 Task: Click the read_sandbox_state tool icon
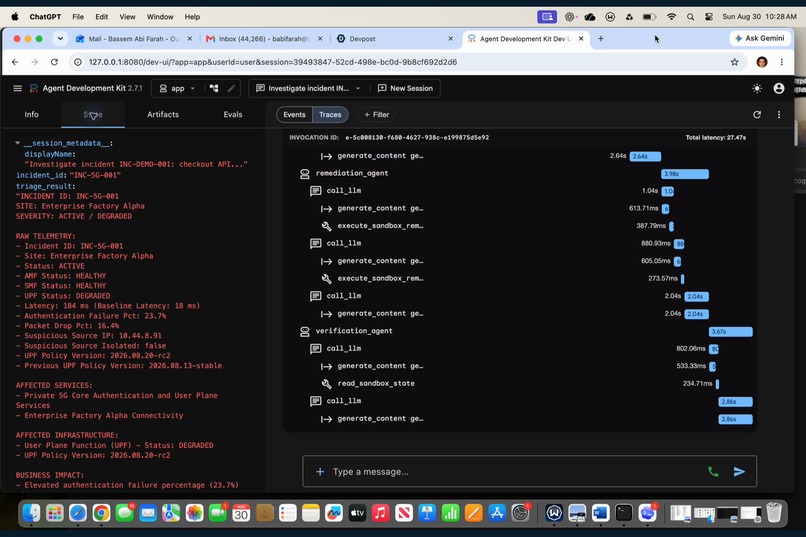(x=326, y=383)
